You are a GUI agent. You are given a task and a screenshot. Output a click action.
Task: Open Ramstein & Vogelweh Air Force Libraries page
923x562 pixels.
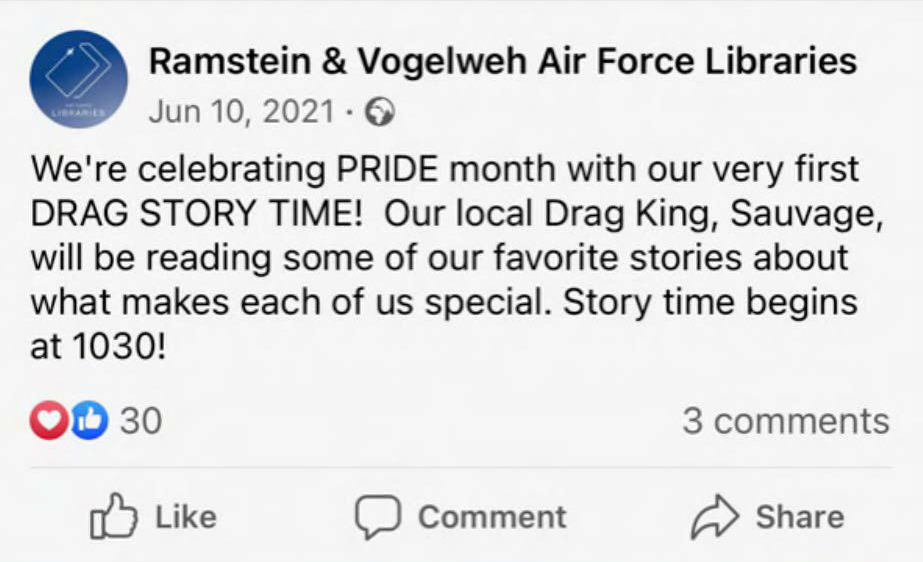(502, 62)
